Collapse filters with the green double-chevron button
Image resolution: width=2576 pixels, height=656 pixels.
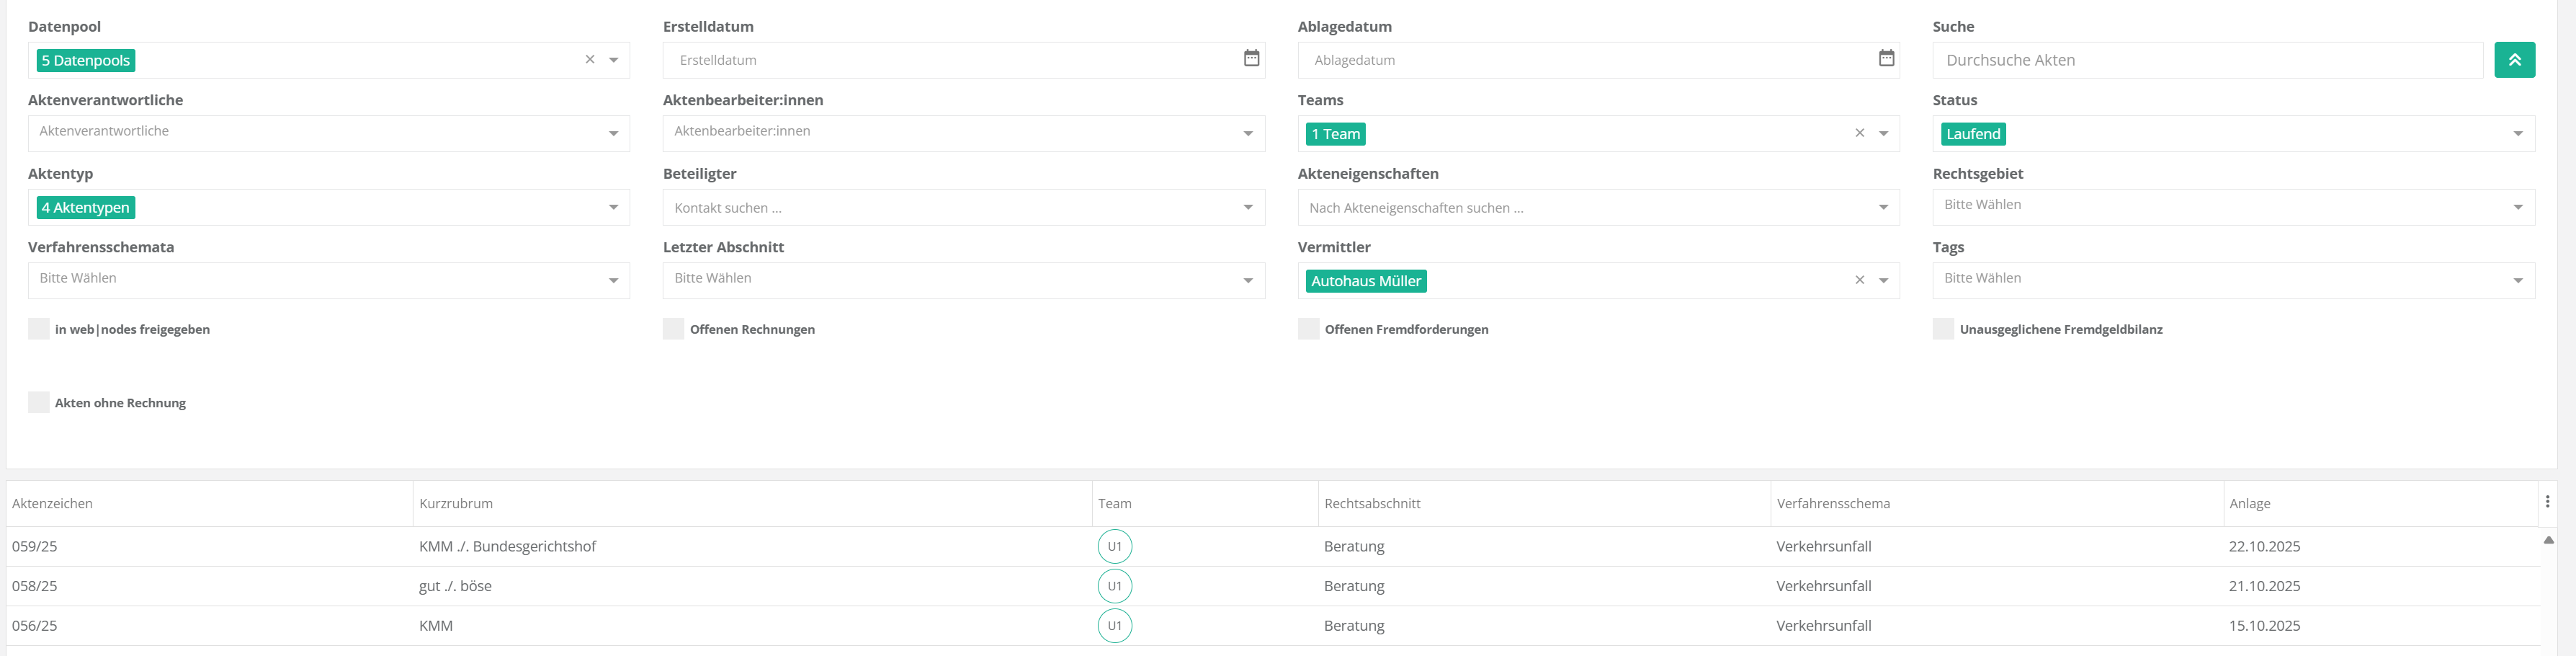pyautogui.click(x=2513, y=60)
